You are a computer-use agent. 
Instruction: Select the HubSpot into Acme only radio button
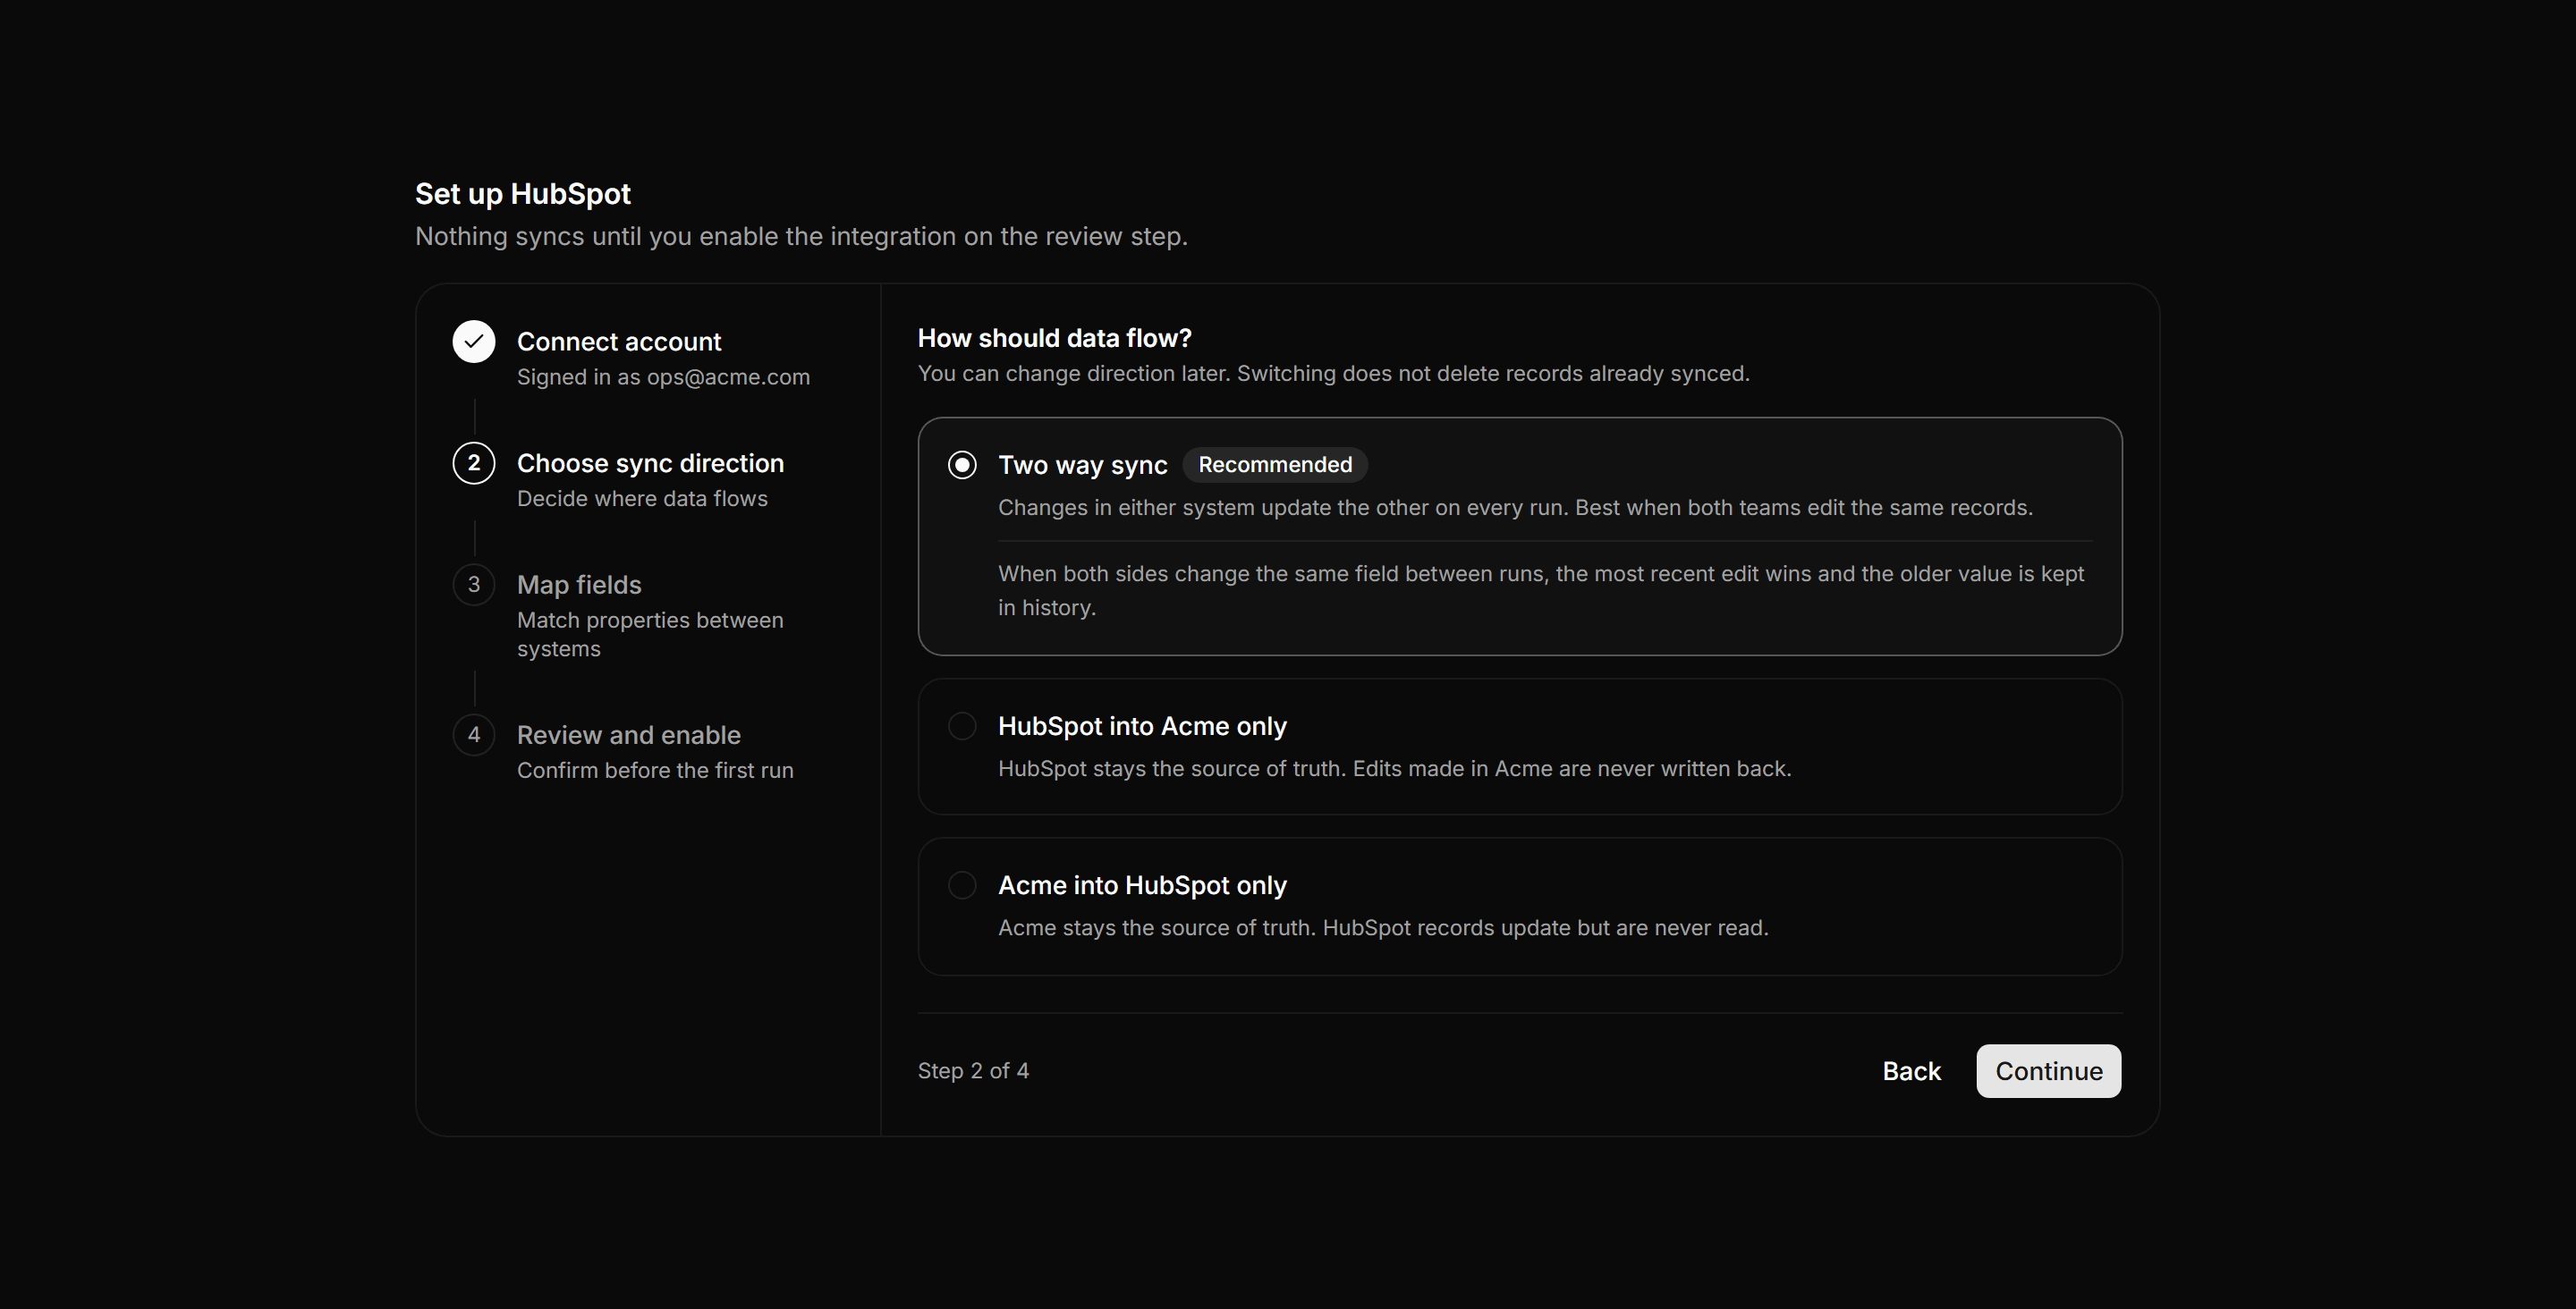pos(962,726)
